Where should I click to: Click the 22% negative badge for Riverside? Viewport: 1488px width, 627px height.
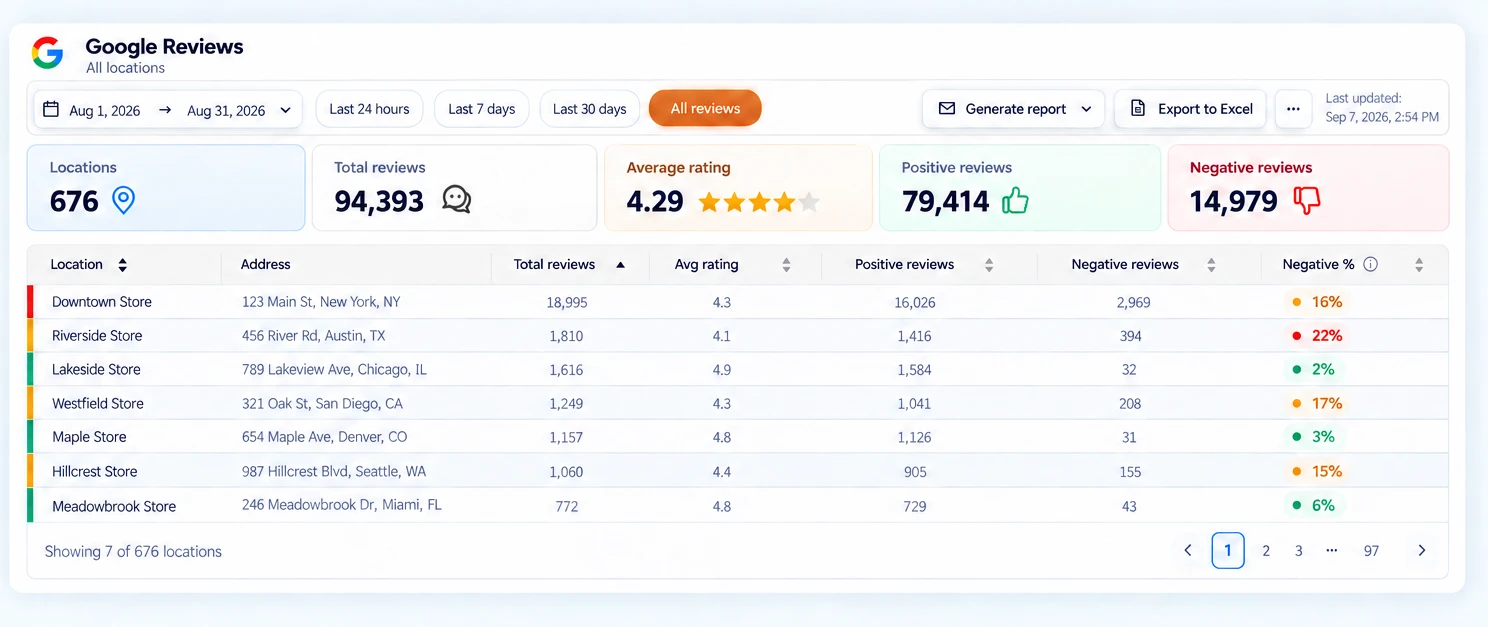tap(1317, 336)
